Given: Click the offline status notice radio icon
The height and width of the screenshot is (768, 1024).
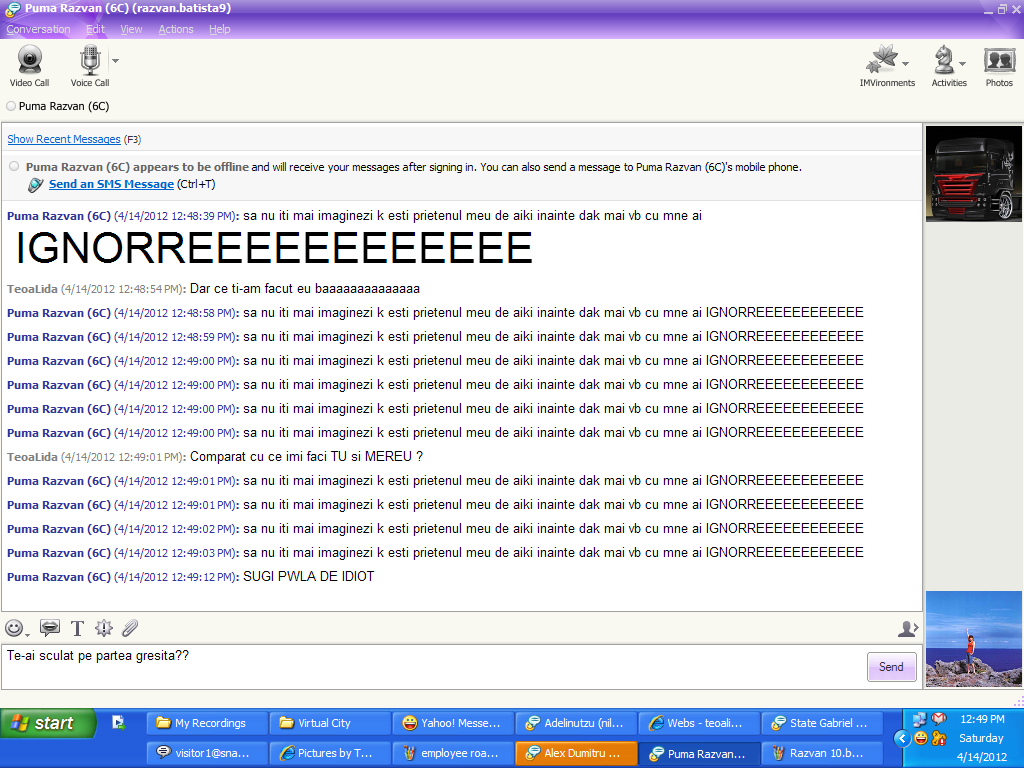Looking at the screenshot, I should [14, 167].
